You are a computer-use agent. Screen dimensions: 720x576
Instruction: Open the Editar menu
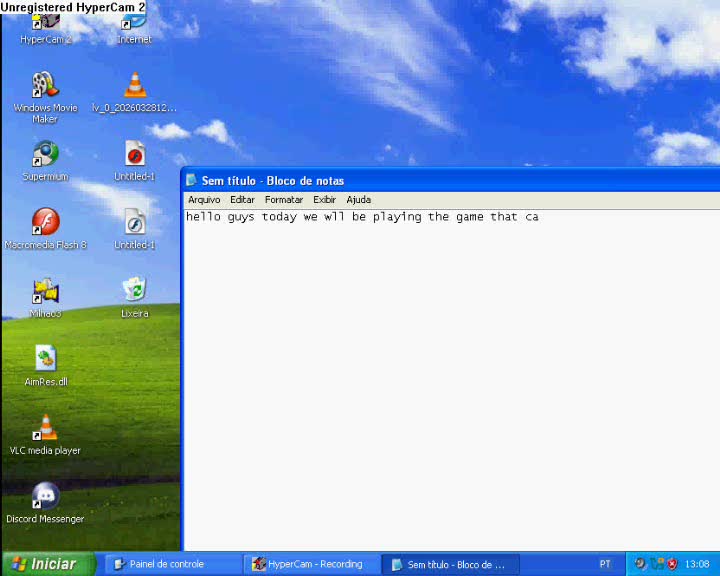242,200
